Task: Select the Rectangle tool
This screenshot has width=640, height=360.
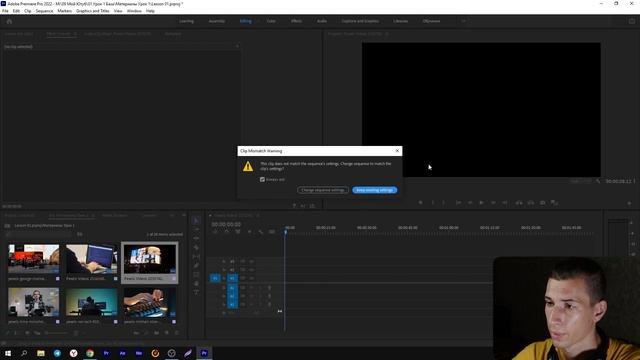Action: point(196,274)
